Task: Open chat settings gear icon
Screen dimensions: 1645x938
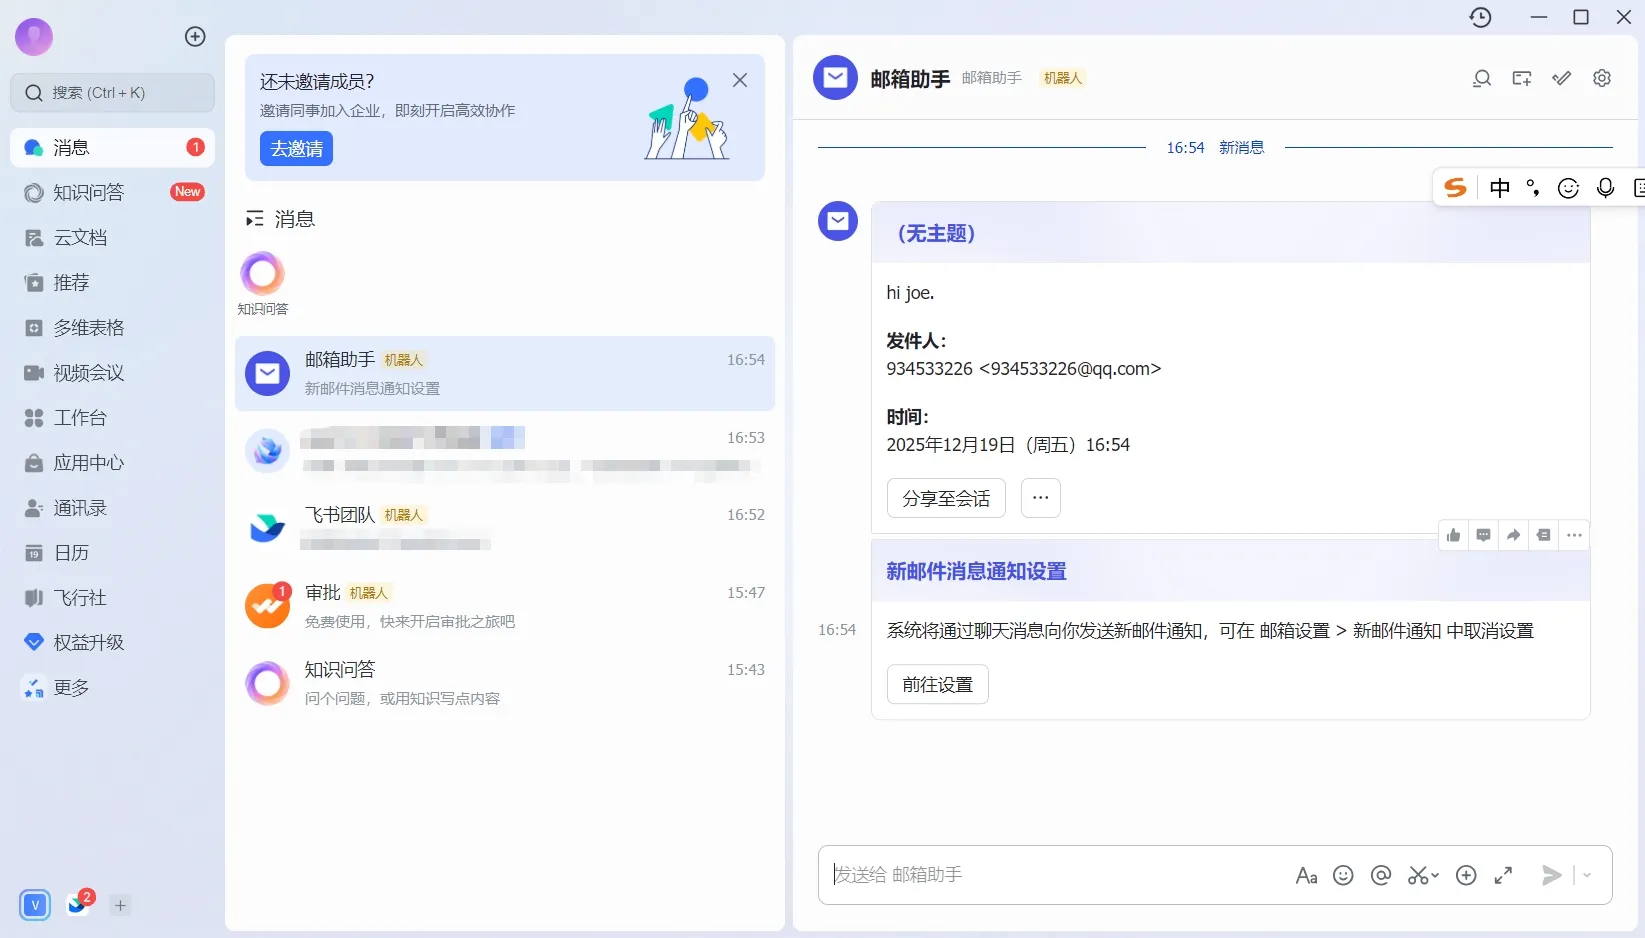Action: click(x=1602, y=78)
